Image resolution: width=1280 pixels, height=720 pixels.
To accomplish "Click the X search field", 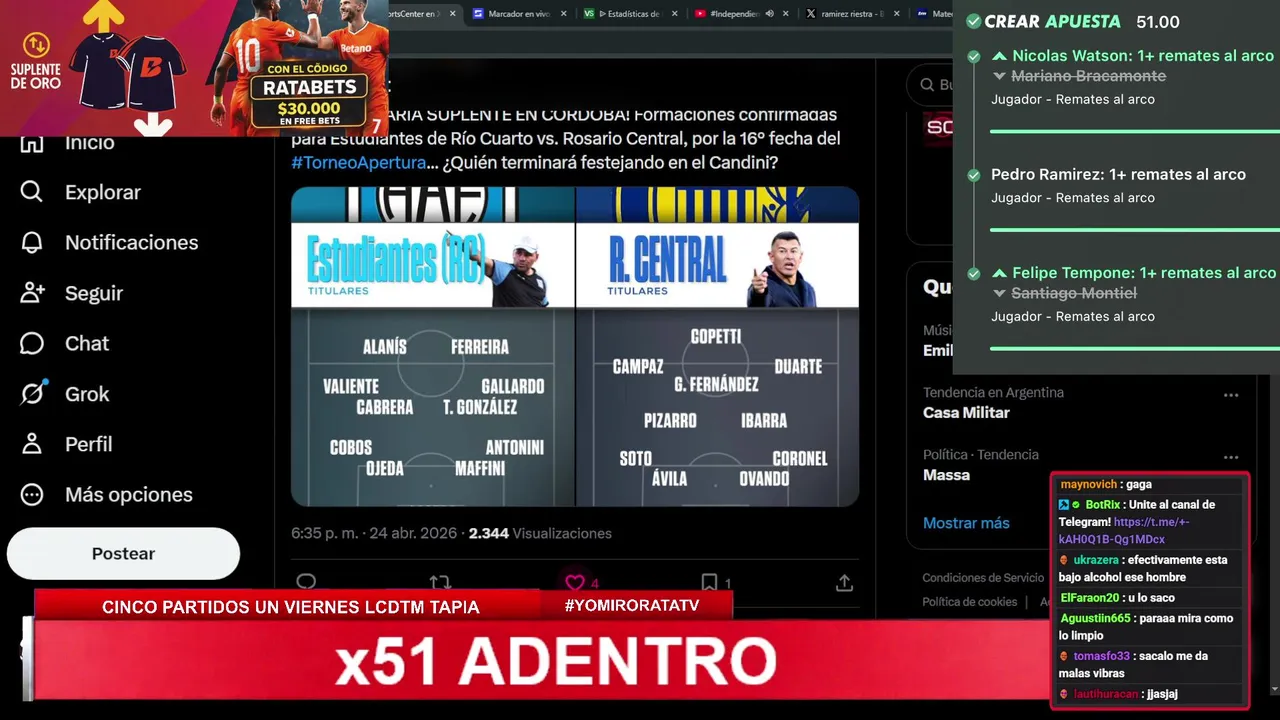I will (930, 85).
